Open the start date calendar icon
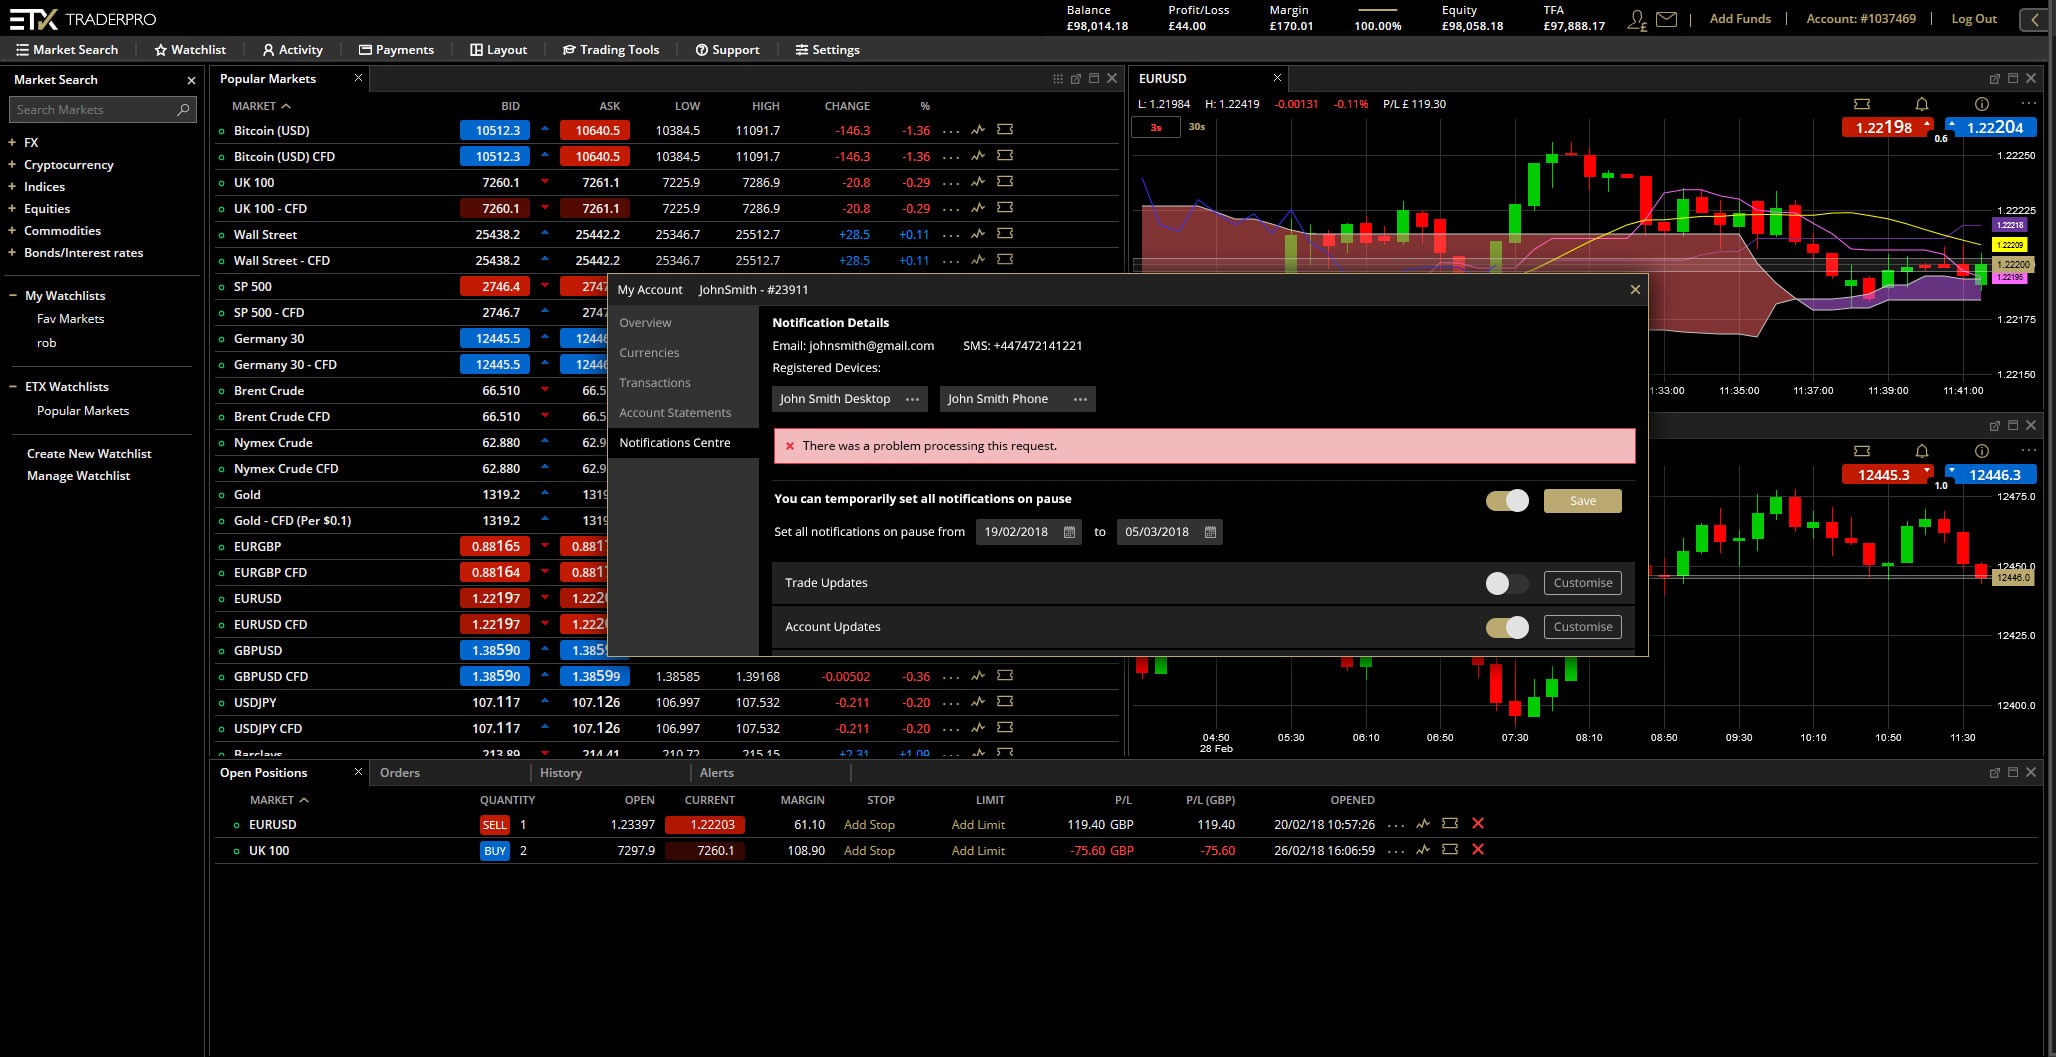The height and width of the screenshot is (1057, 2056). (1069, 532)
